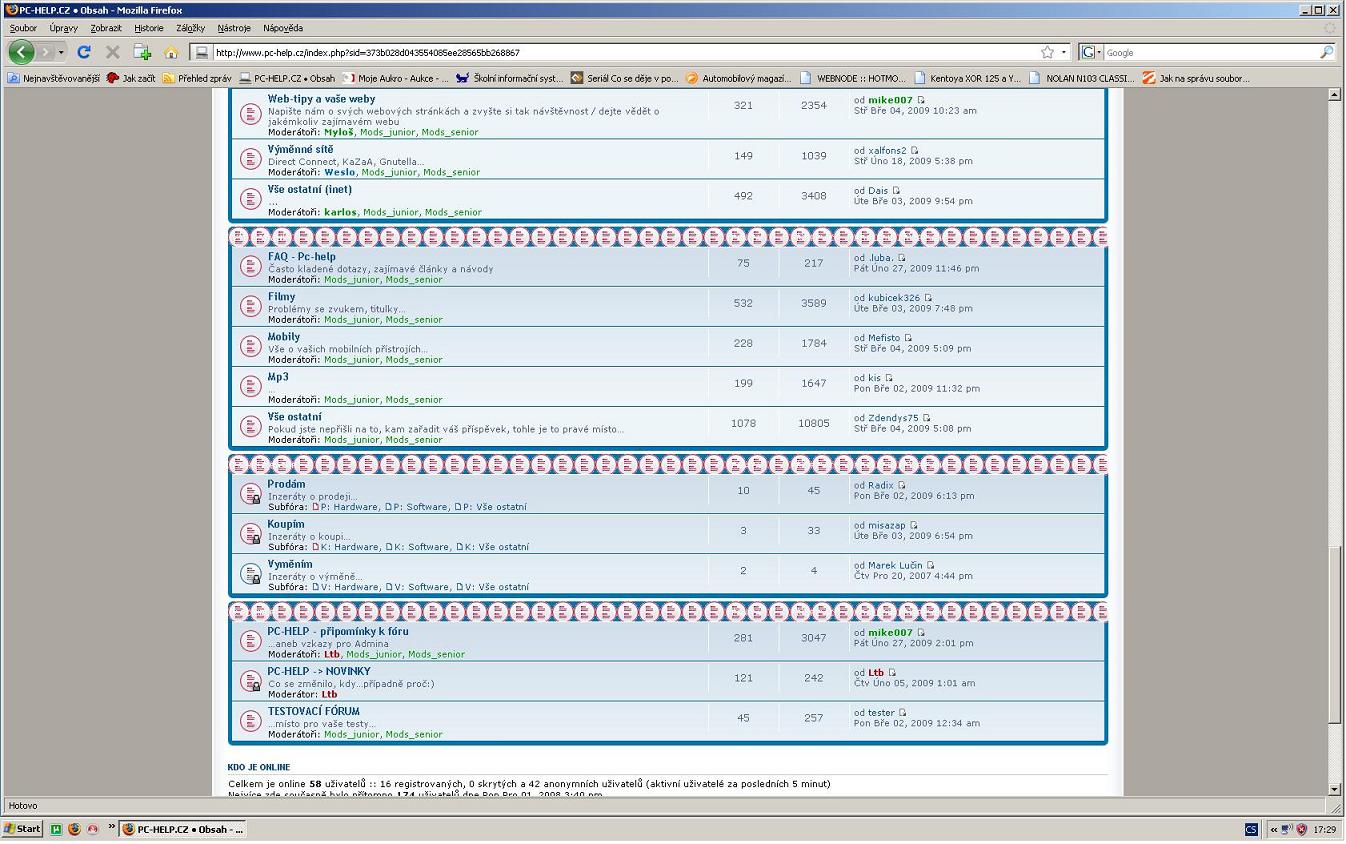The width and height of the screenshot is (1346, 844).
Task: Click the Windows Start button
Action: pos(22,829)
